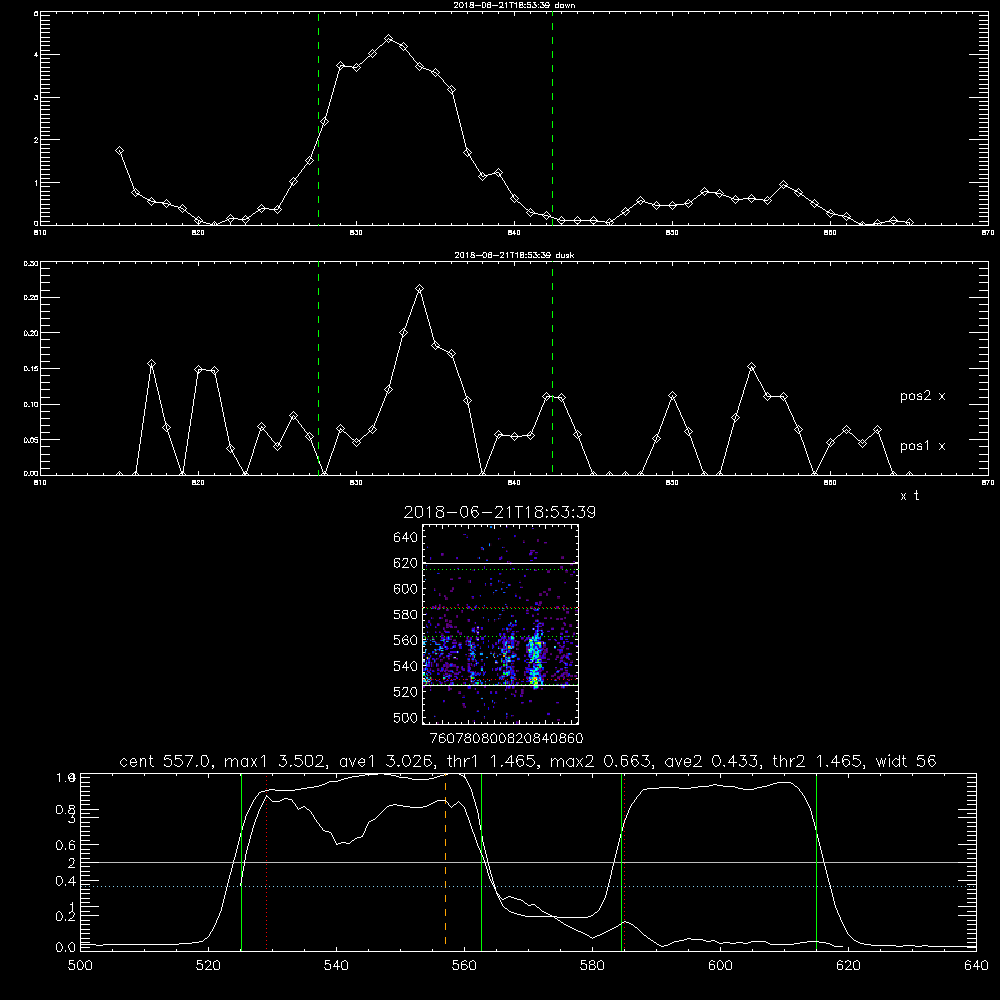The image size is (1000, 1000).
Task: Click the left green dashed line in the dawn plot
Action: 318,118
